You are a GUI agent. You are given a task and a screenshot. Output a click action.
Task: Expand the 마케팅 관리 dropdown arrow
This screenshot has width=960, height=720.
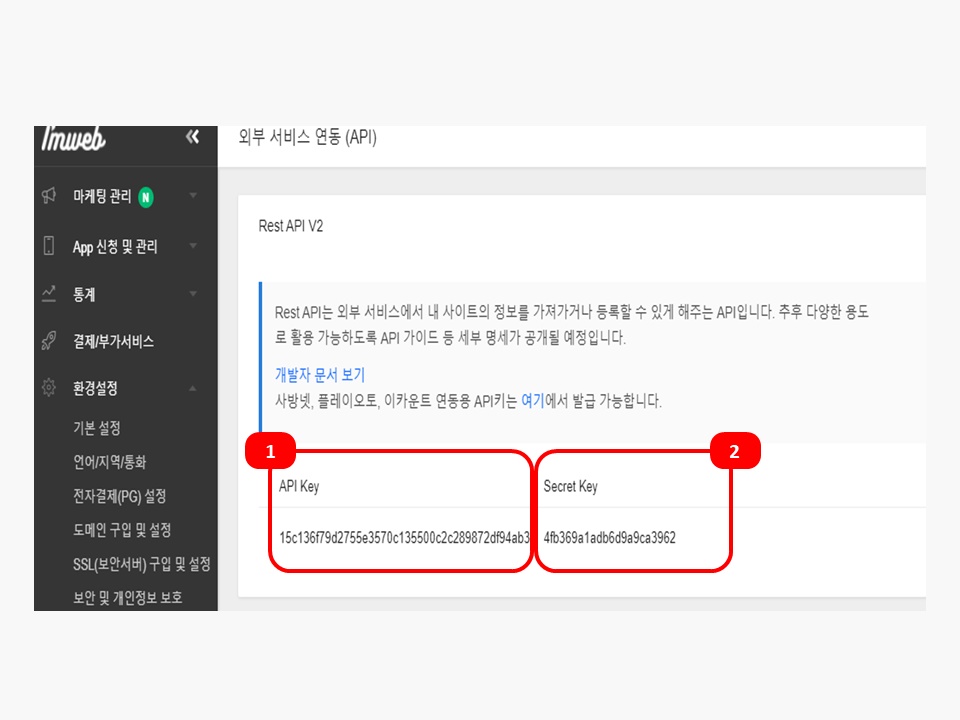coord(193,196)
